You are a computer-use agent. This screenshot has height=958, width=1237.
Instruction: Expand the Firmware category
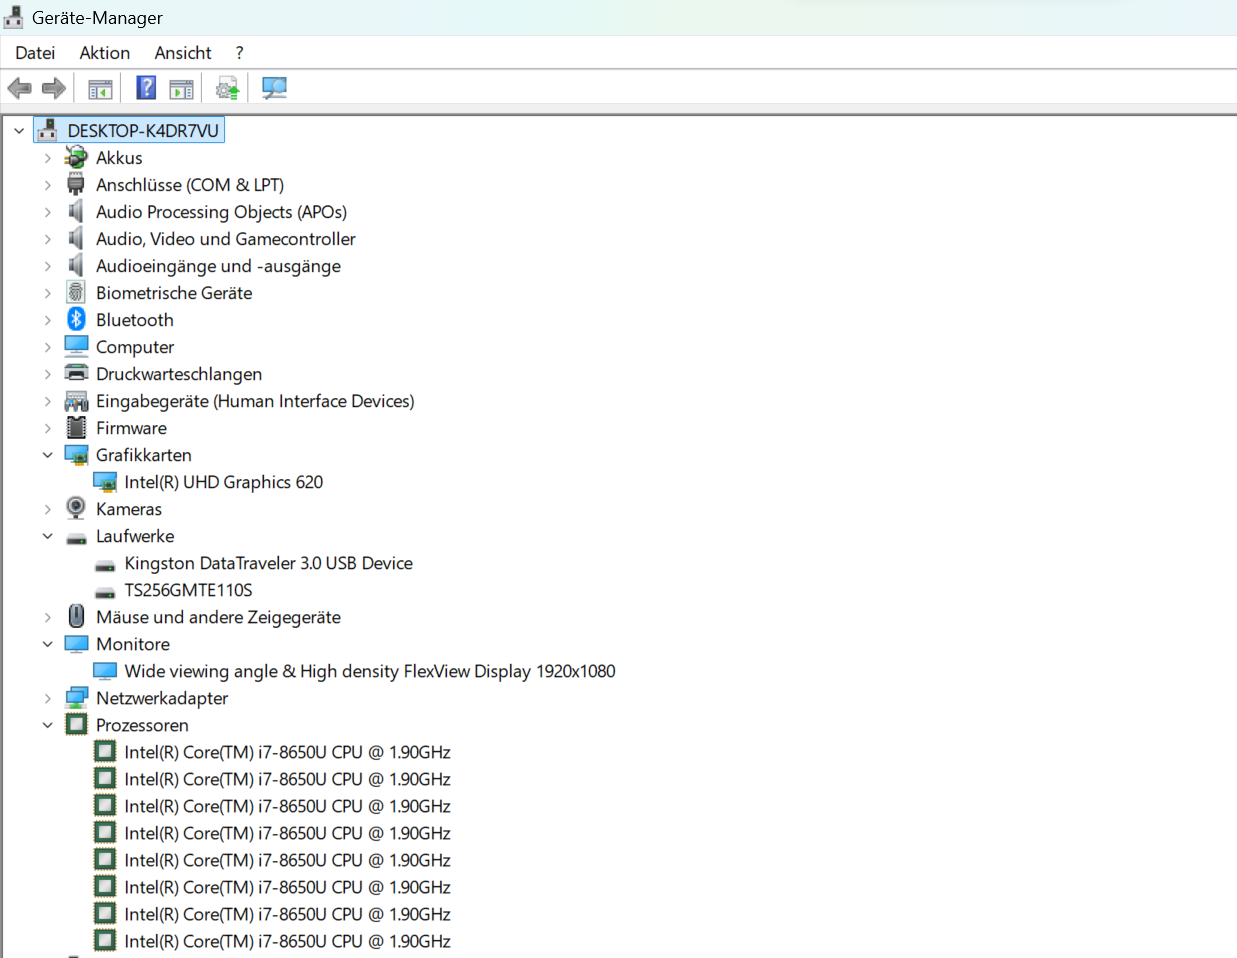(x=47, y=427)
